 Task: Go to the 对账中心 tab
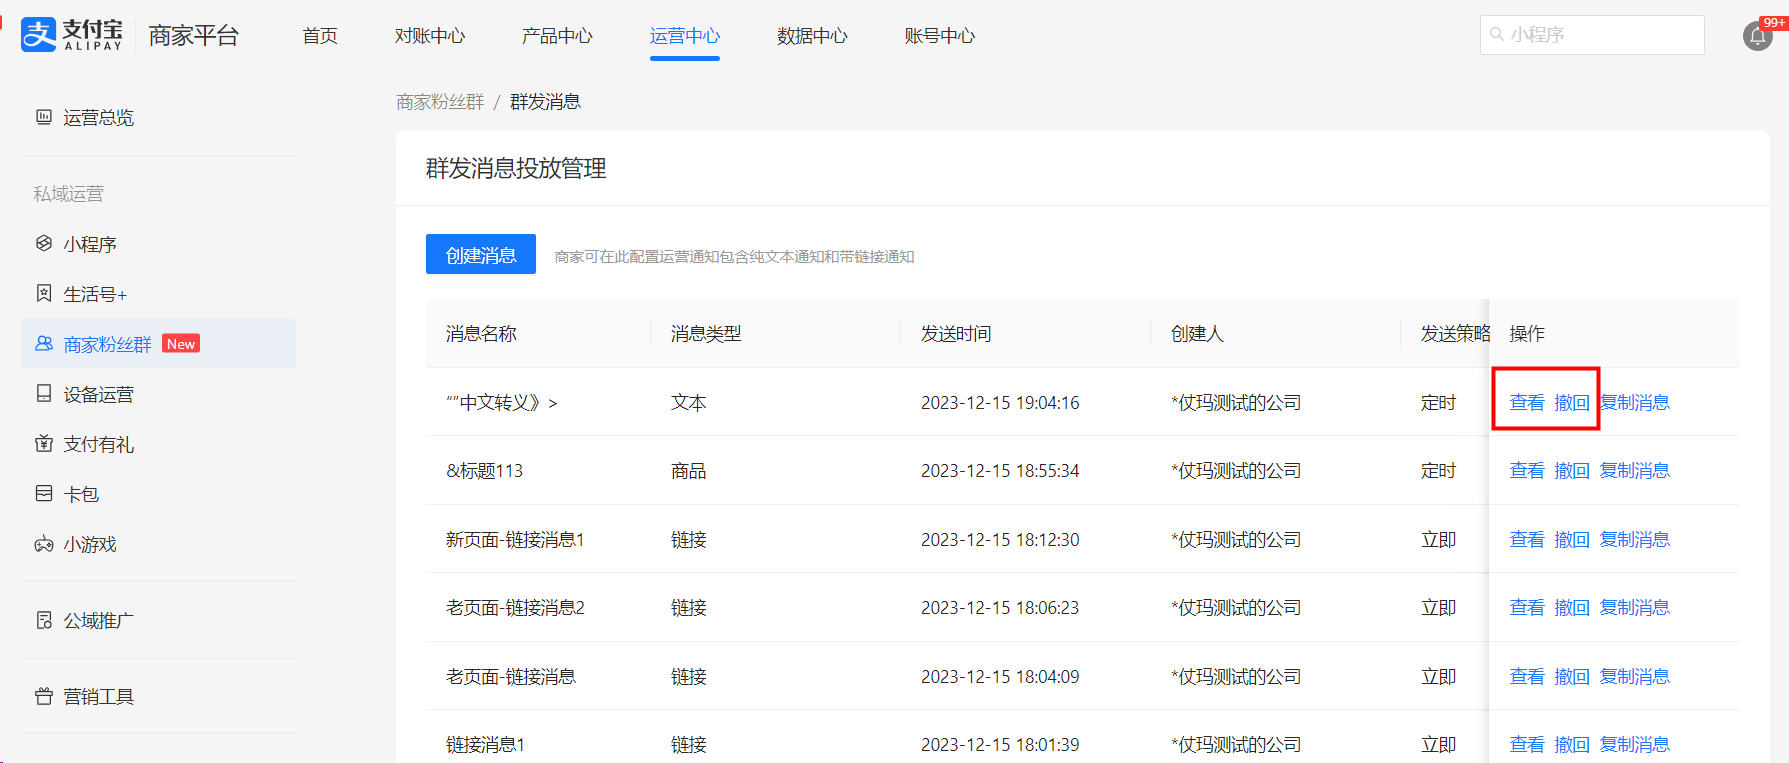(x=430, y=36)
